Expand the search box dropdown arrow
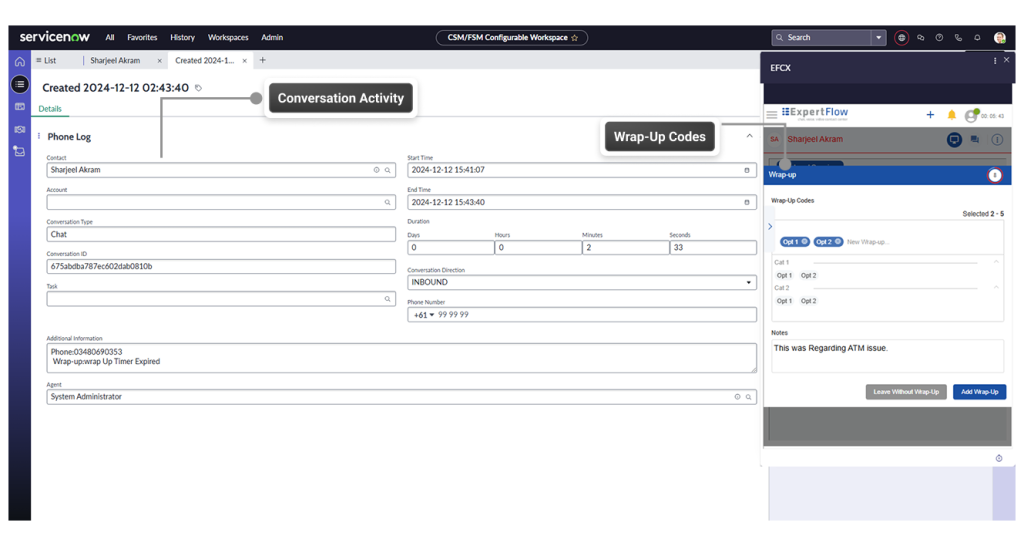This screenshot has height=546, width=1024. [879, 38]
